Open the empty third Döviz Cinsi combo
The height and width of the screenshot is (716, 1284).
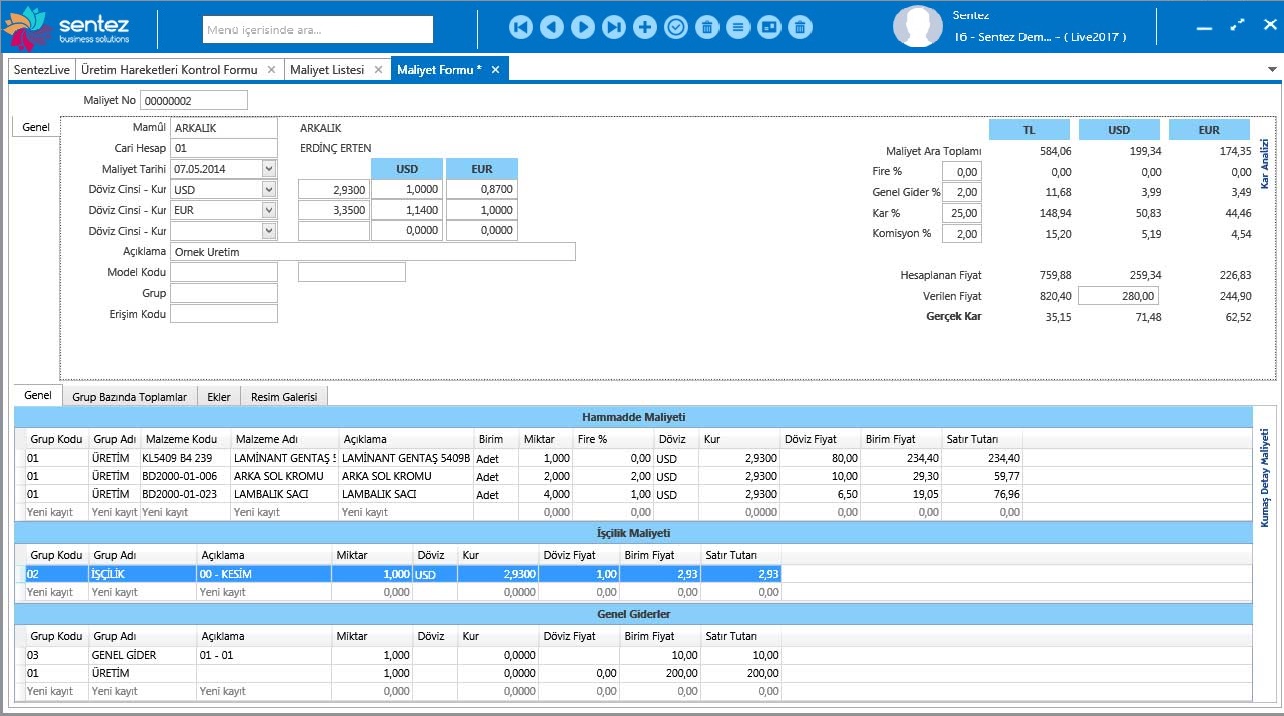(x=268, y=230)
